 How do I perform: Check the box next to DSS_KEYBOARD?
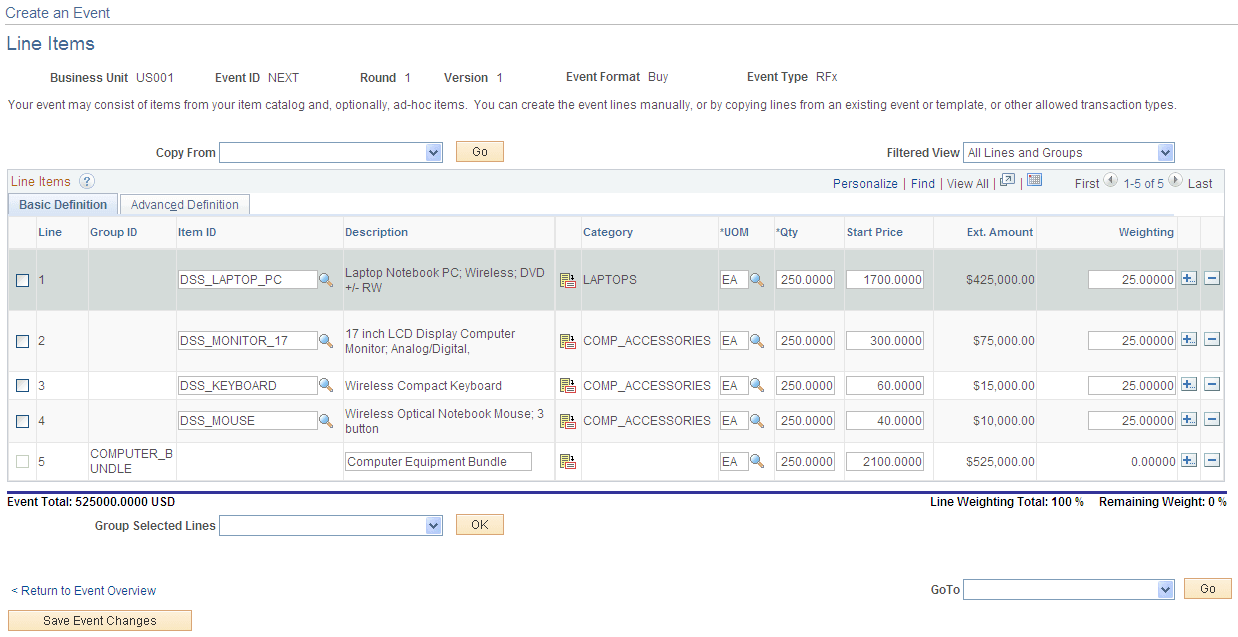(x=23, y=385)
